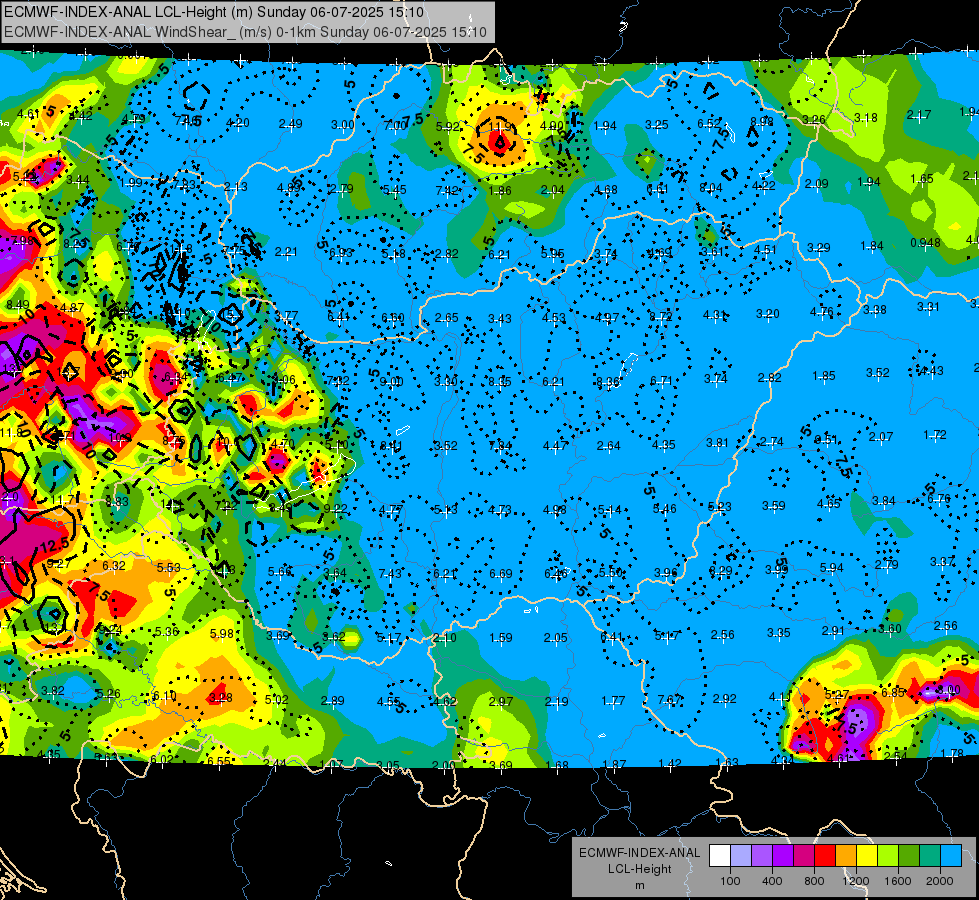
Task: Click the wind shear value 2.65
Action: point(446,318)
